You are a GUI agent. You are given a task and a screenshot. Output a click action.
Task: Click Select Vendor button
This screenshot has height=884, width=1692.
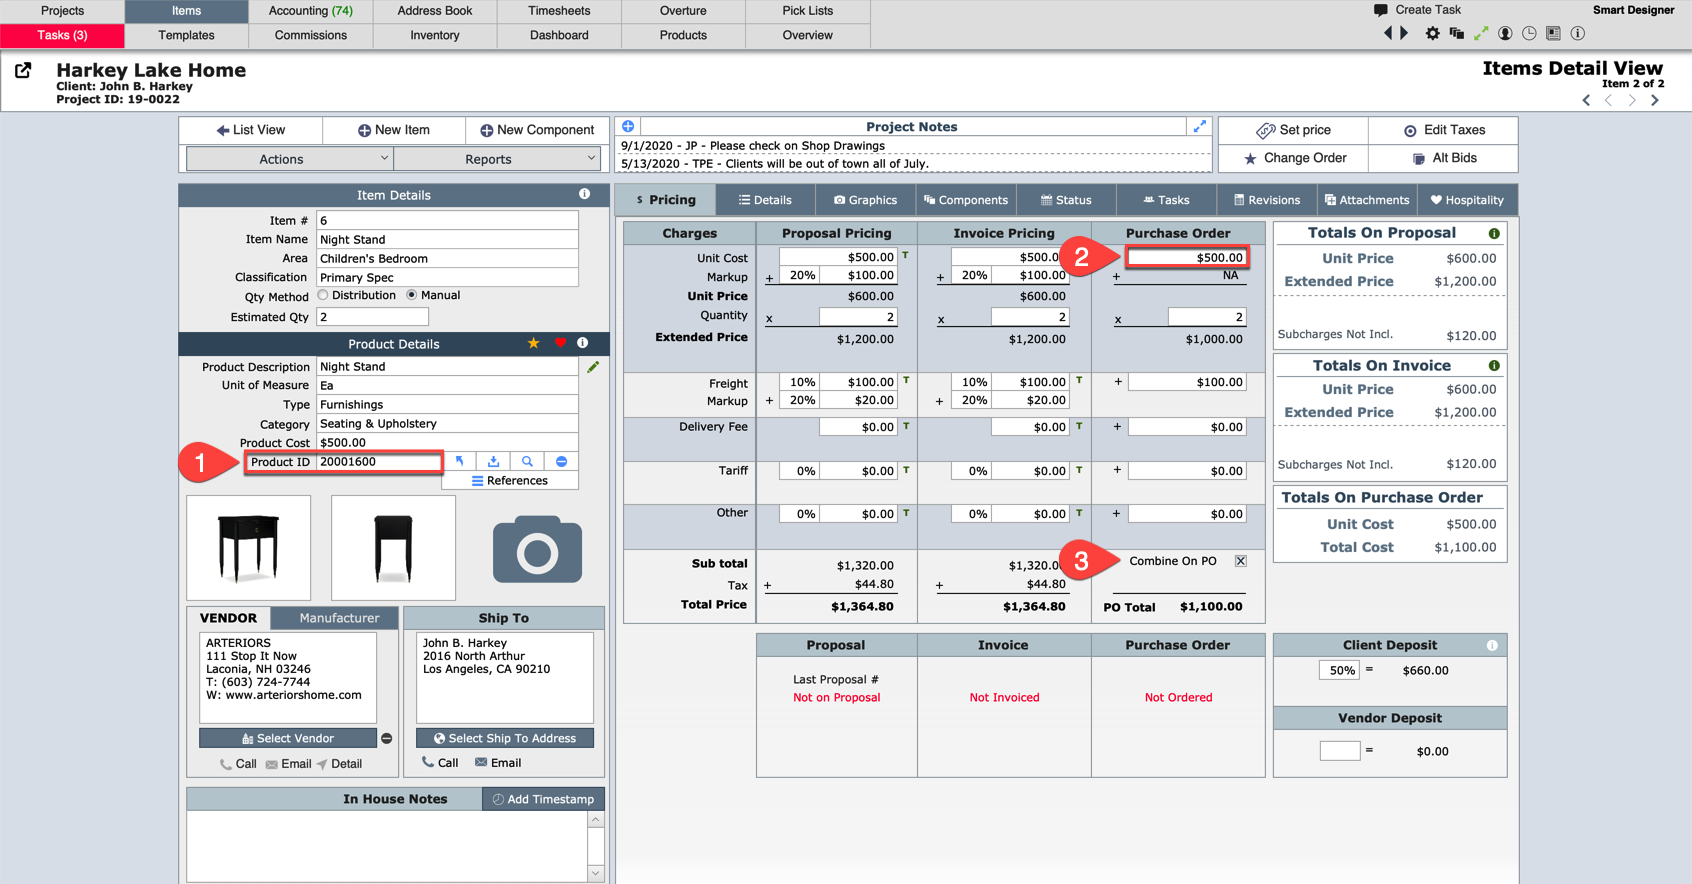pos(288,738)
